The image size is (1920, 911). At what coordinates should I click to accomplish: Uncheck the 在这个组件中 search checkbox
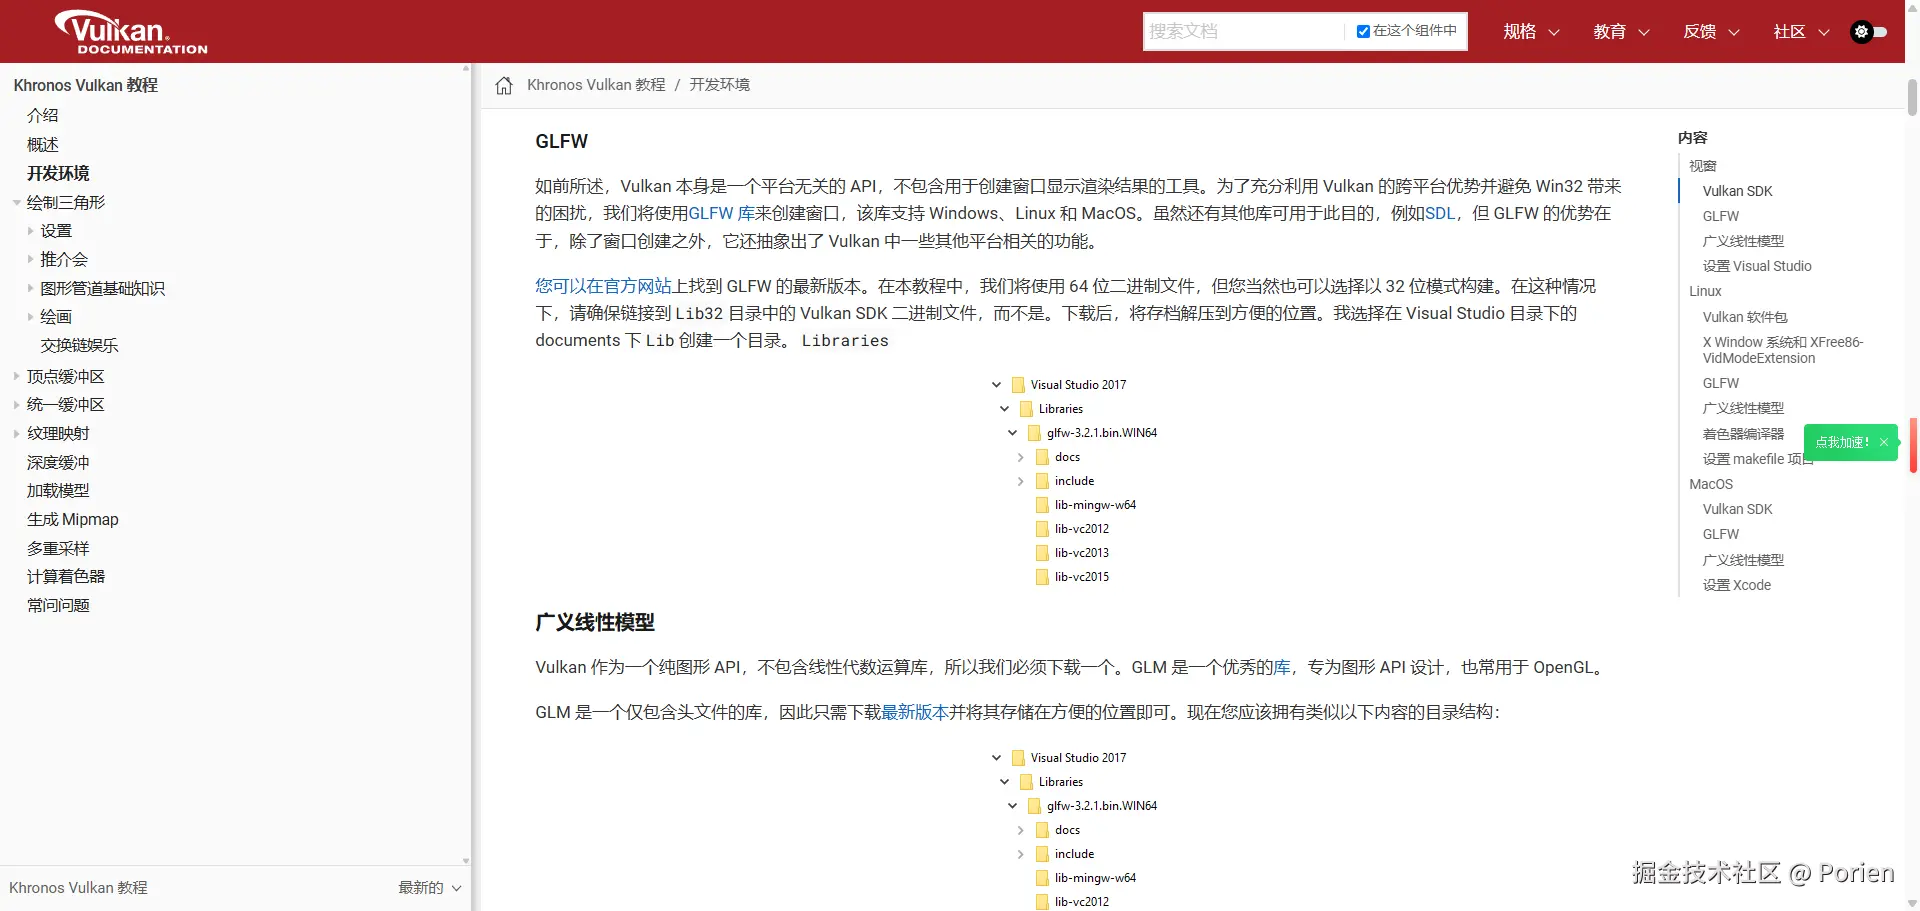[x=1363, y=31]
